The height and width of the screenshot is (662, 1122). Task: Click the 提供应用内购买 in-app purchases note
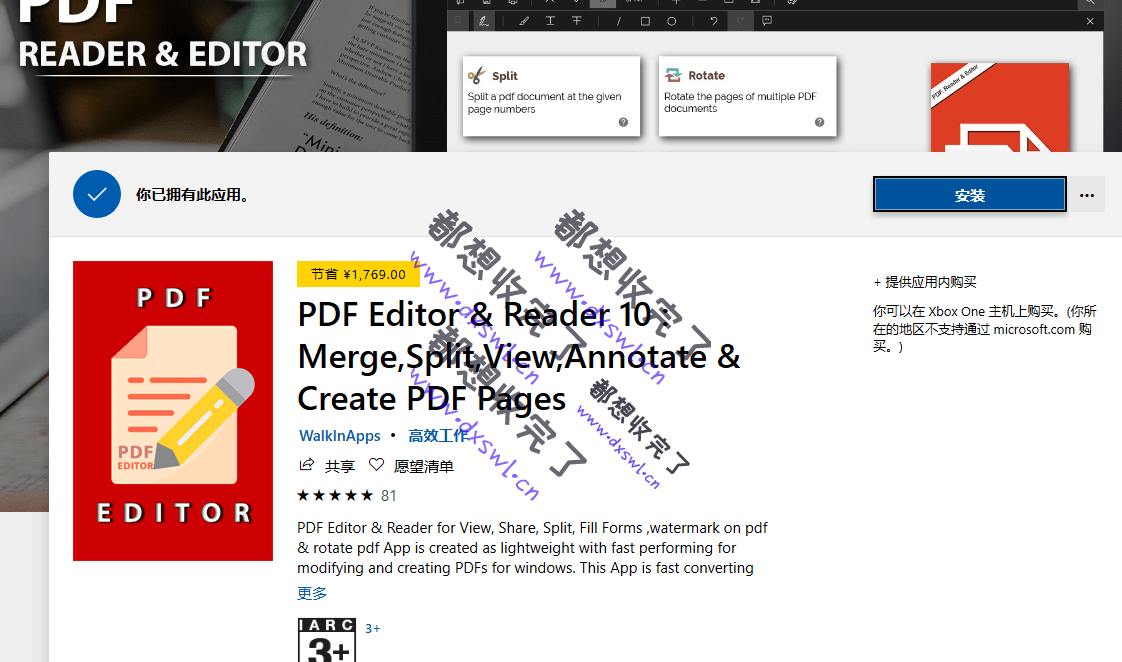(925, 282)
